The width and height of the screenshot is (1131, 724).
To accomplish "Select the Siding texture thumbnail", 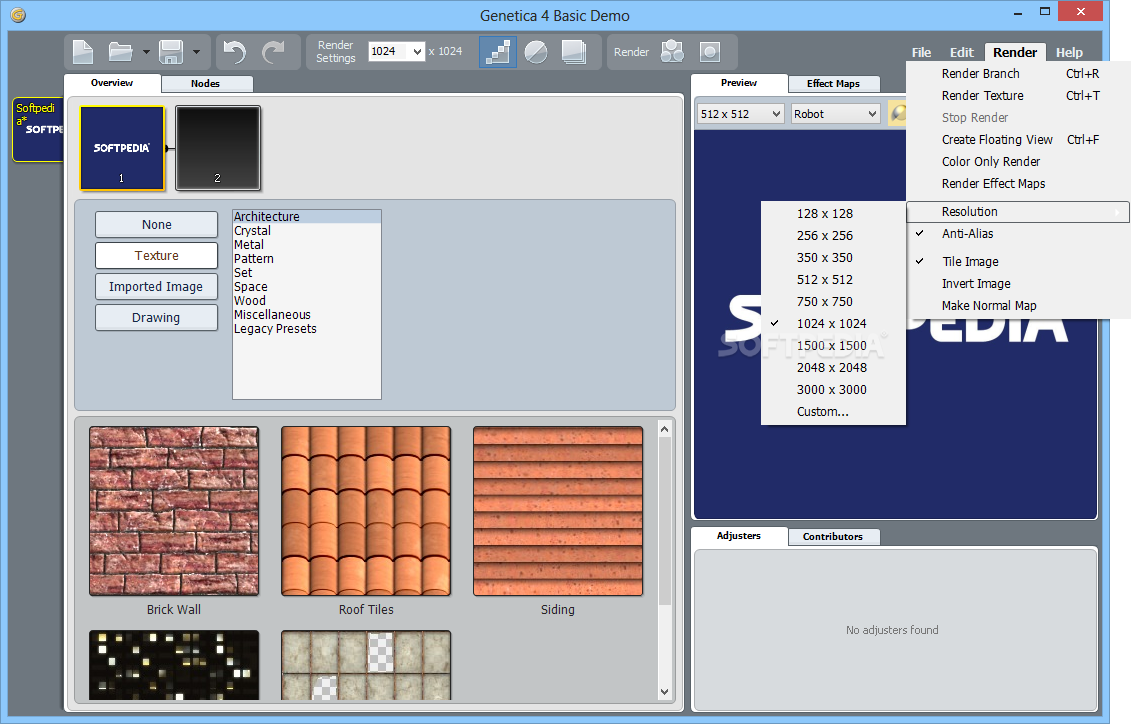I will 558,511.
